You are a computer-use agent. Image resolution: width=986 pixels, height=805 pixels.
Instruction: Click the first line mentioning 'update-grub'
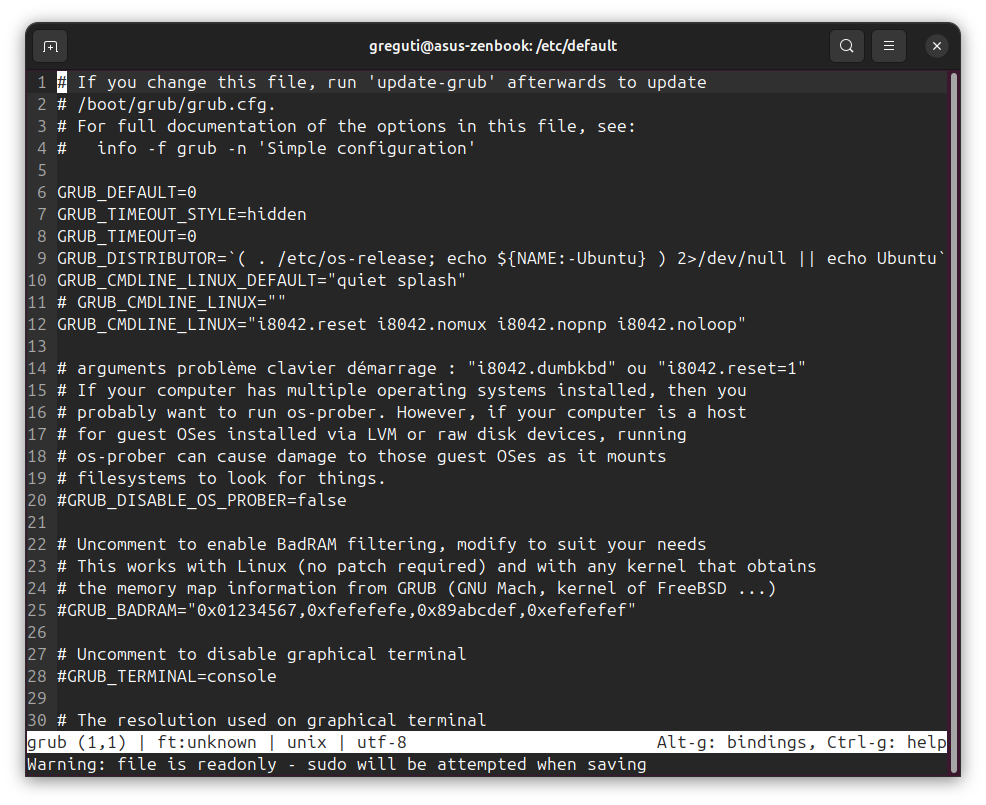(382, 82)
